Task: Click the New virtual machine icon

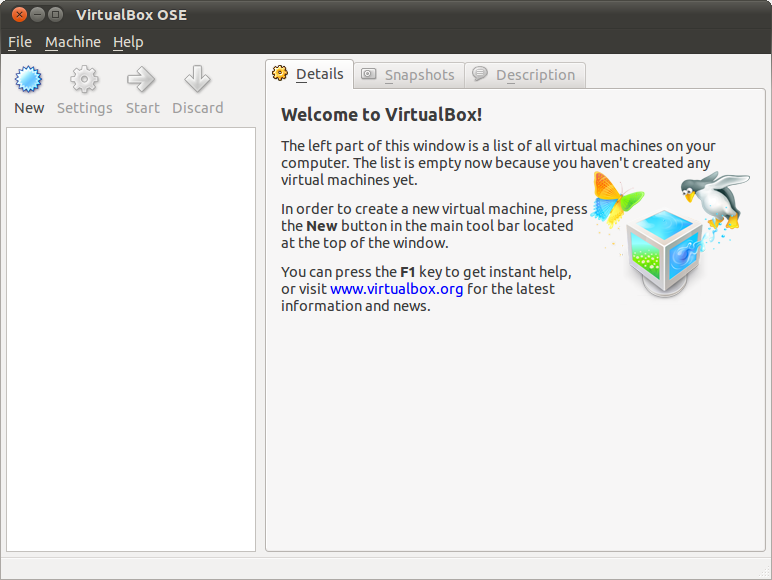Action: (x=29, y=80)
